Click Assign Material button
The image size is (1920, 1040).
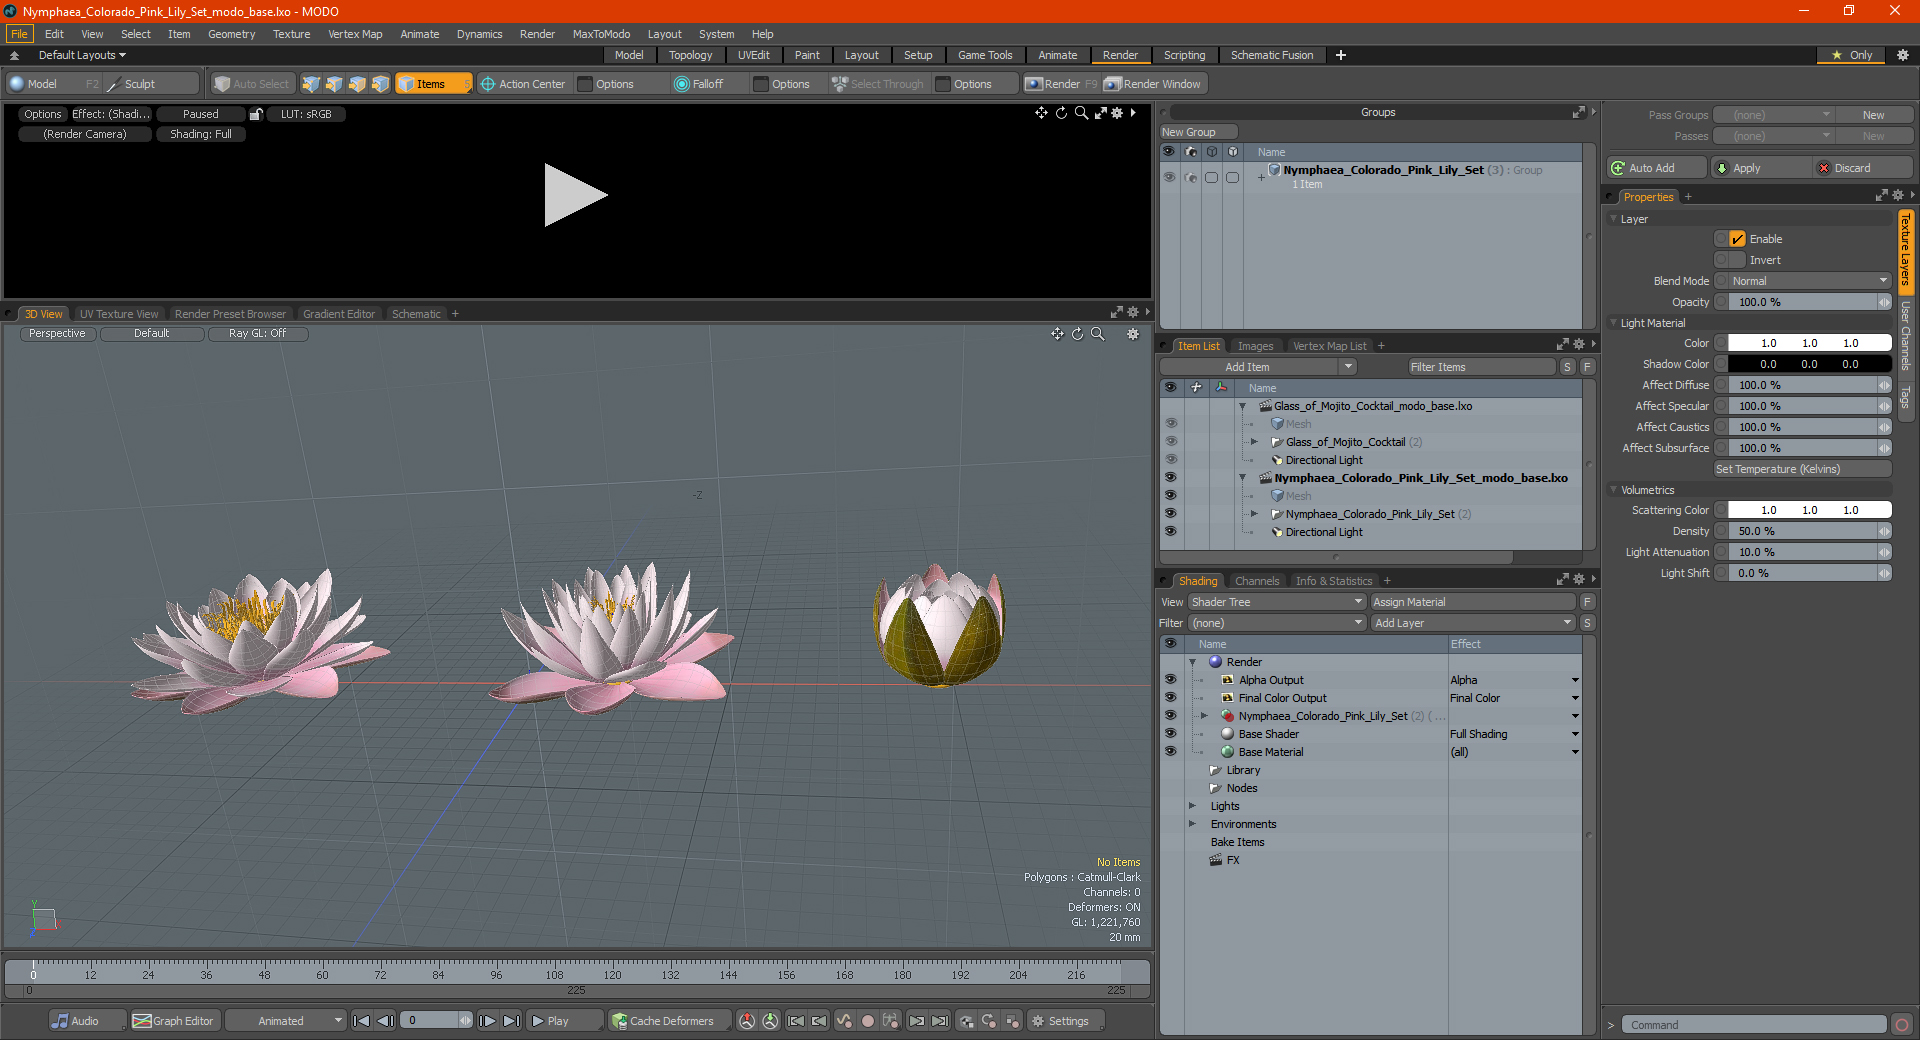point(1473,602)
